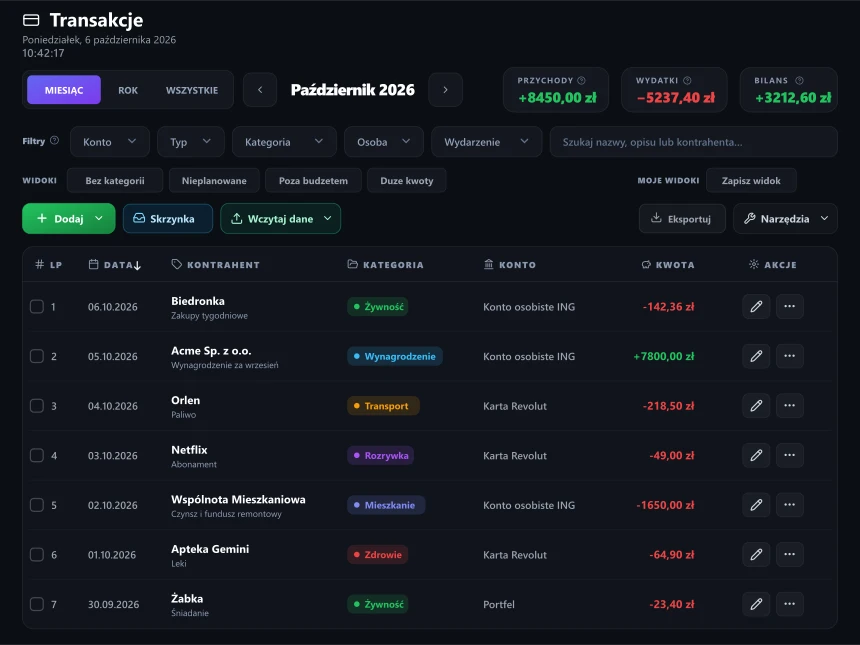Switch to the ROK period tab
The height and width of the screenshot is (645, 860).
coord(128,90)
